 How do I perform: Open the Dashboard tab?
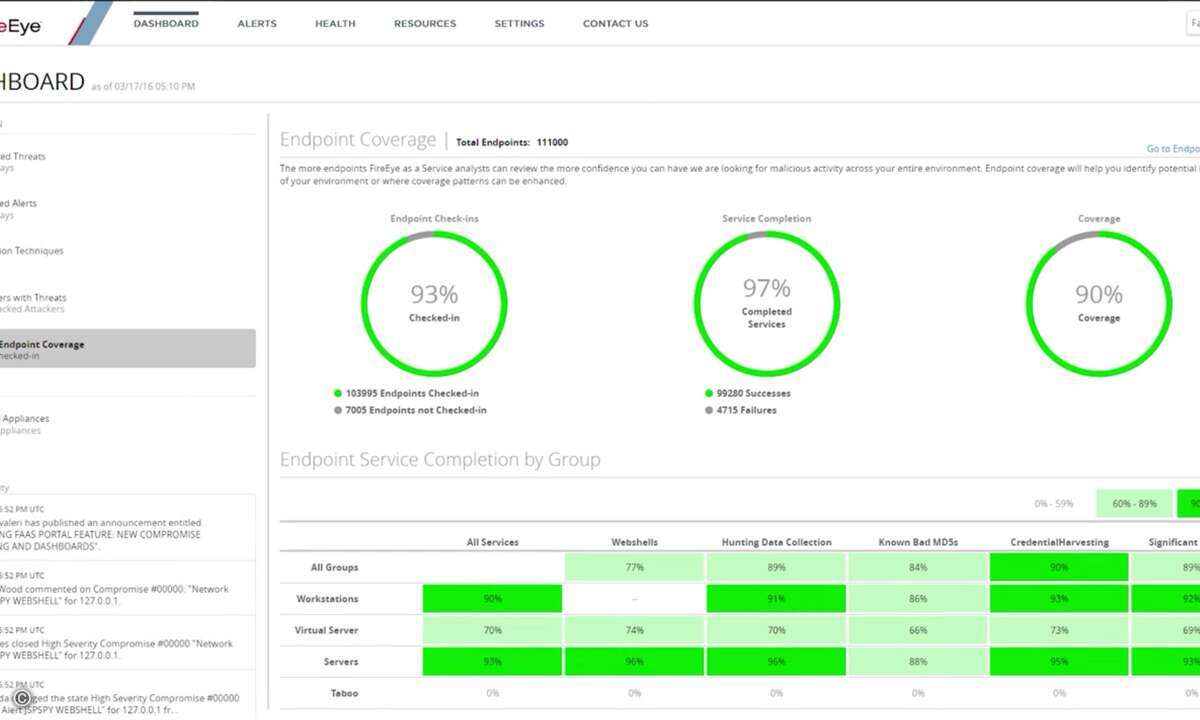click(x=166, y=23)
